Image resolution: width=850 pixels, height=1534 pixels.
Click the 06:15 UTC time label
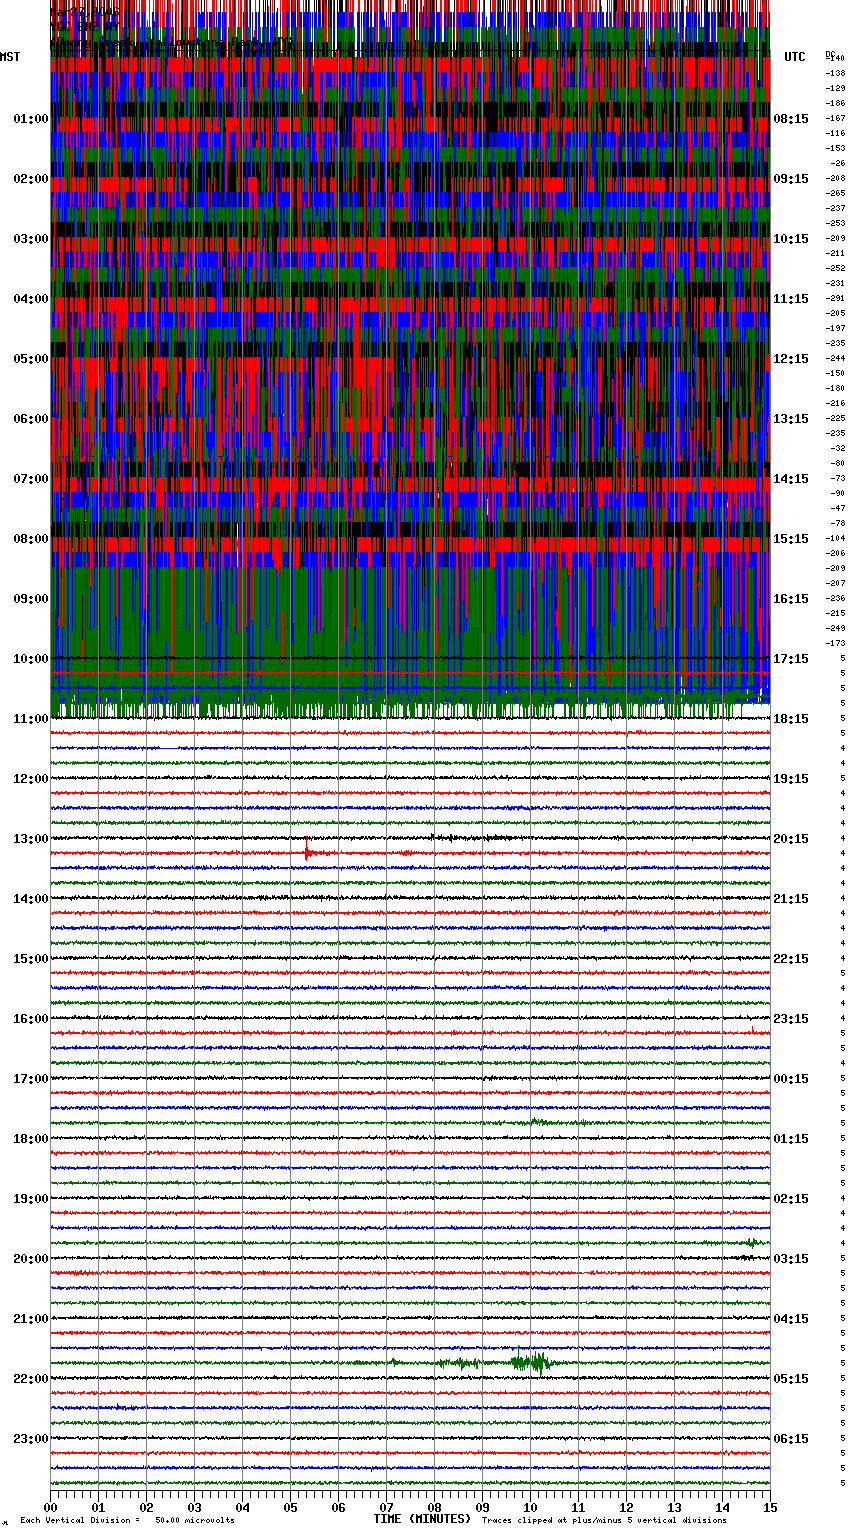point(791,1439)
